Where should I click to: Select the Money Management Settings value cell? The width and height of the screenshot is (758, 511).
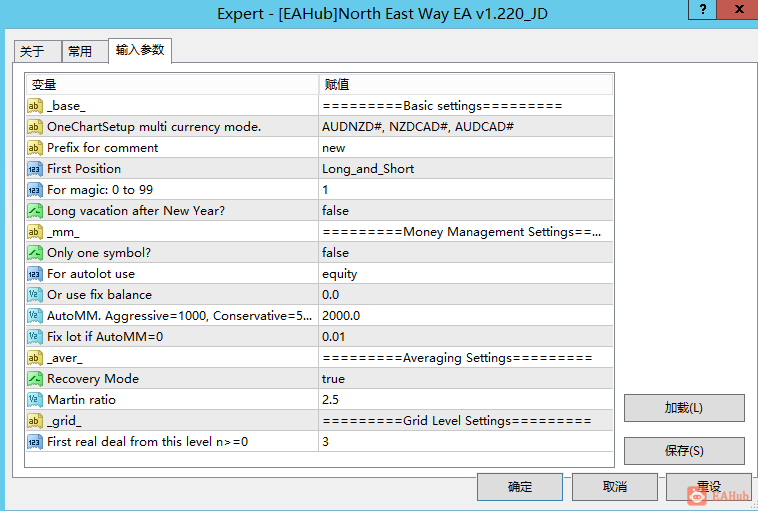tap(466, 232)
